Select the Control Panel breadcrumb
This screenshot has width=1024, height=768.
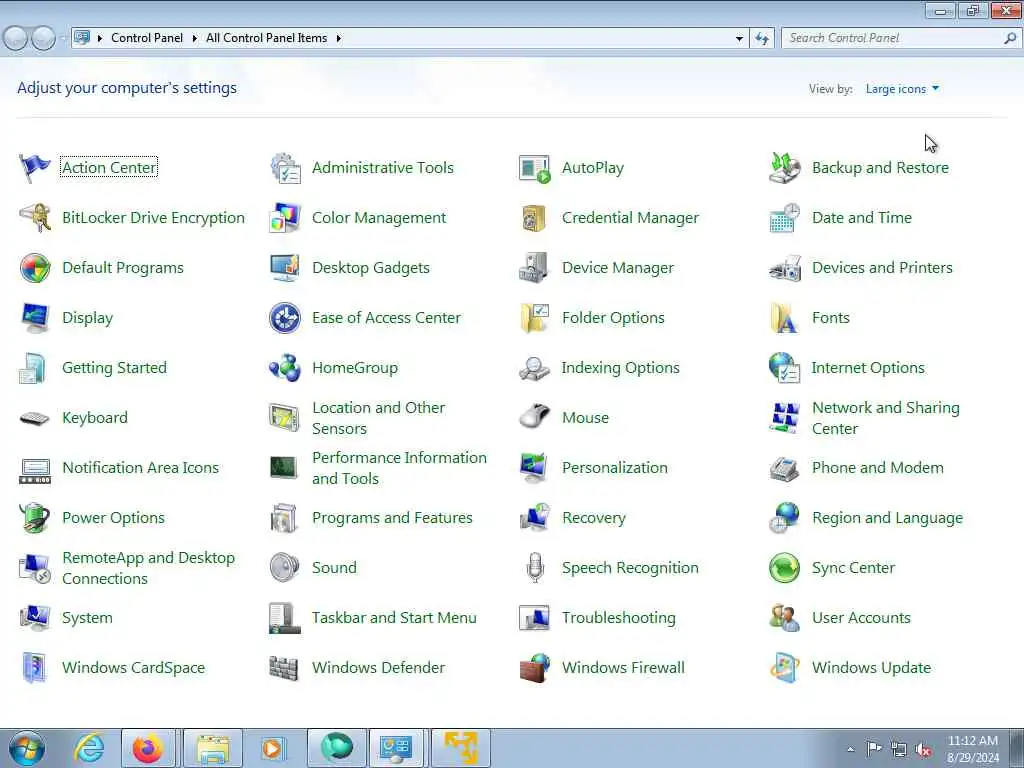point(147,38)
